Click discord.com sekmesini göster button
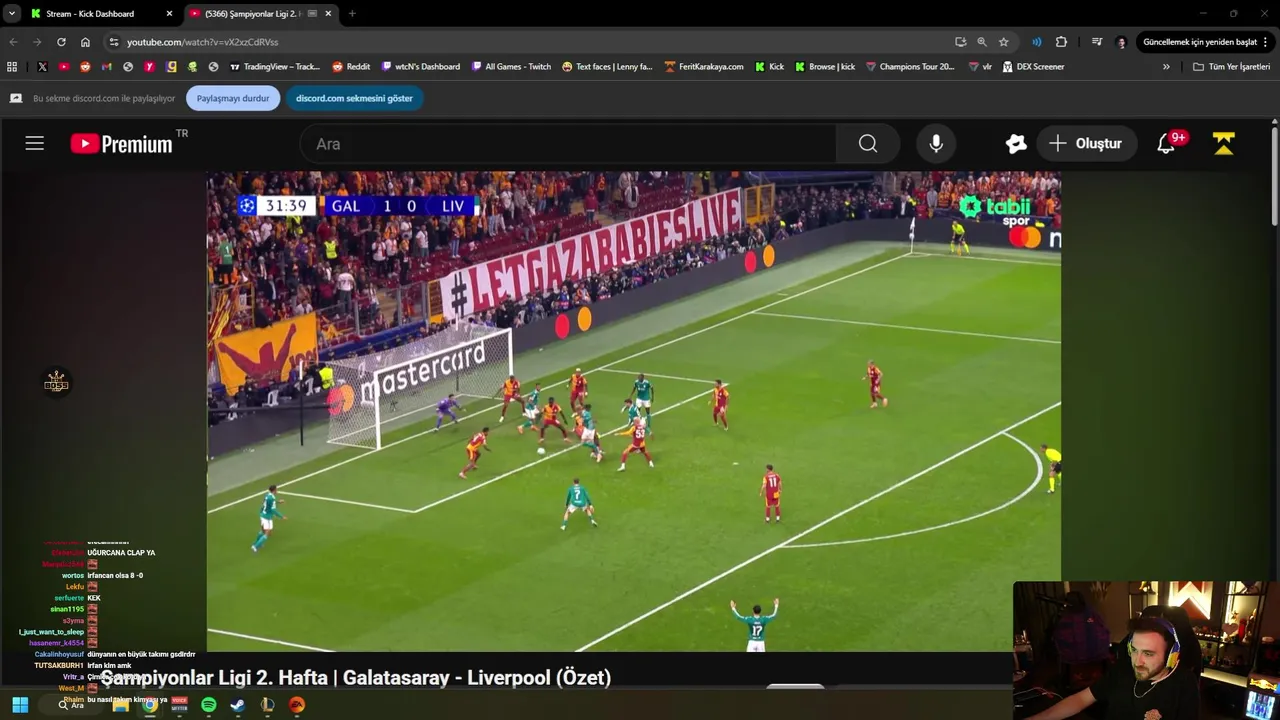This screenshot has width=1280, height=720. (x=354, y=98)
